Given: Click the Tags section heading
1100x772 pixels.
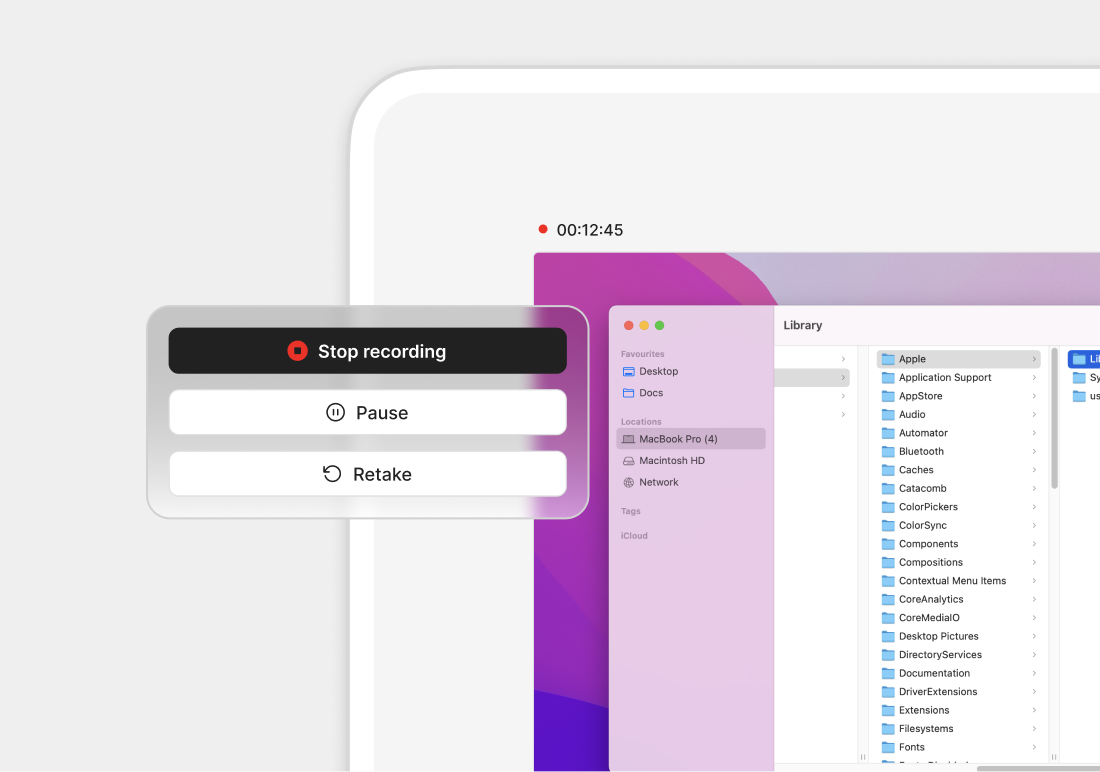Looking at the screenshot, I should point(631,511).
